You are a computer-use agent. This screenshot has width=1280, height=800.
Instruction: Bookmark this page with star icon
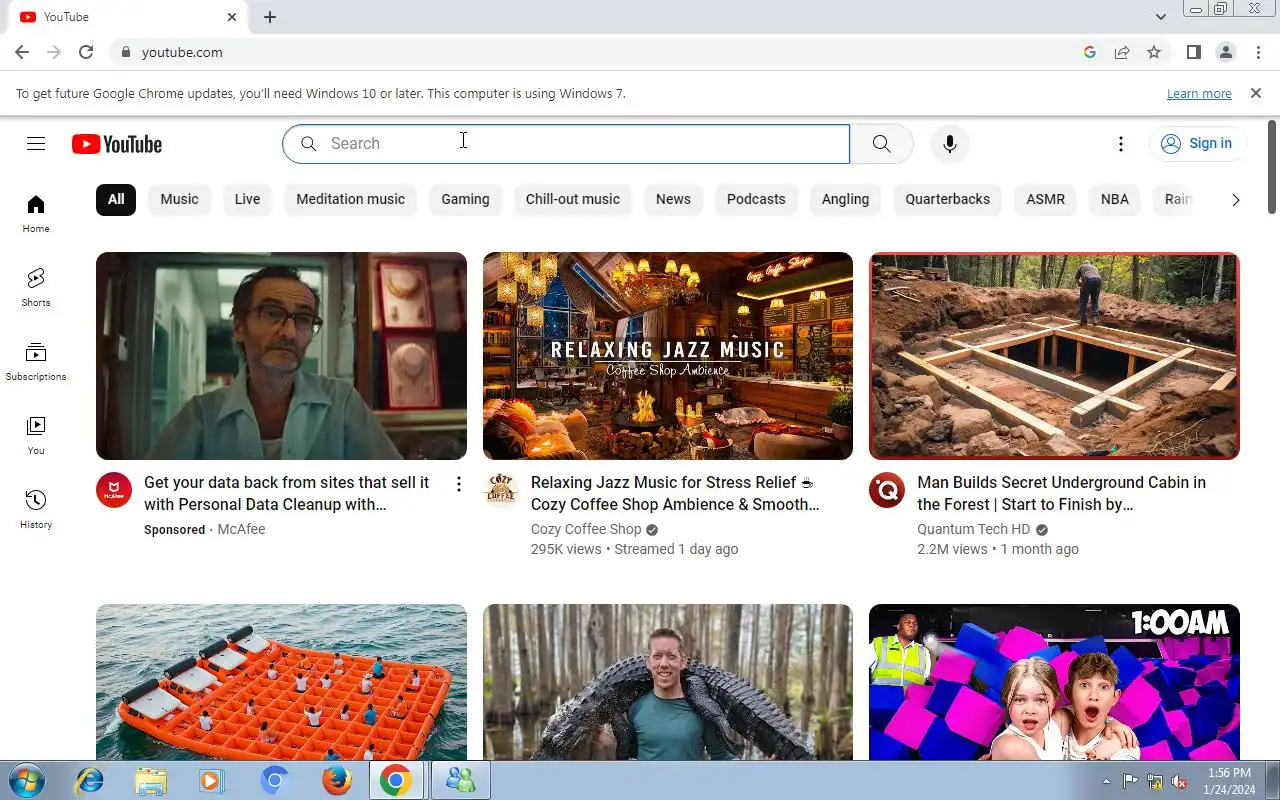[x=1154, y=52]
